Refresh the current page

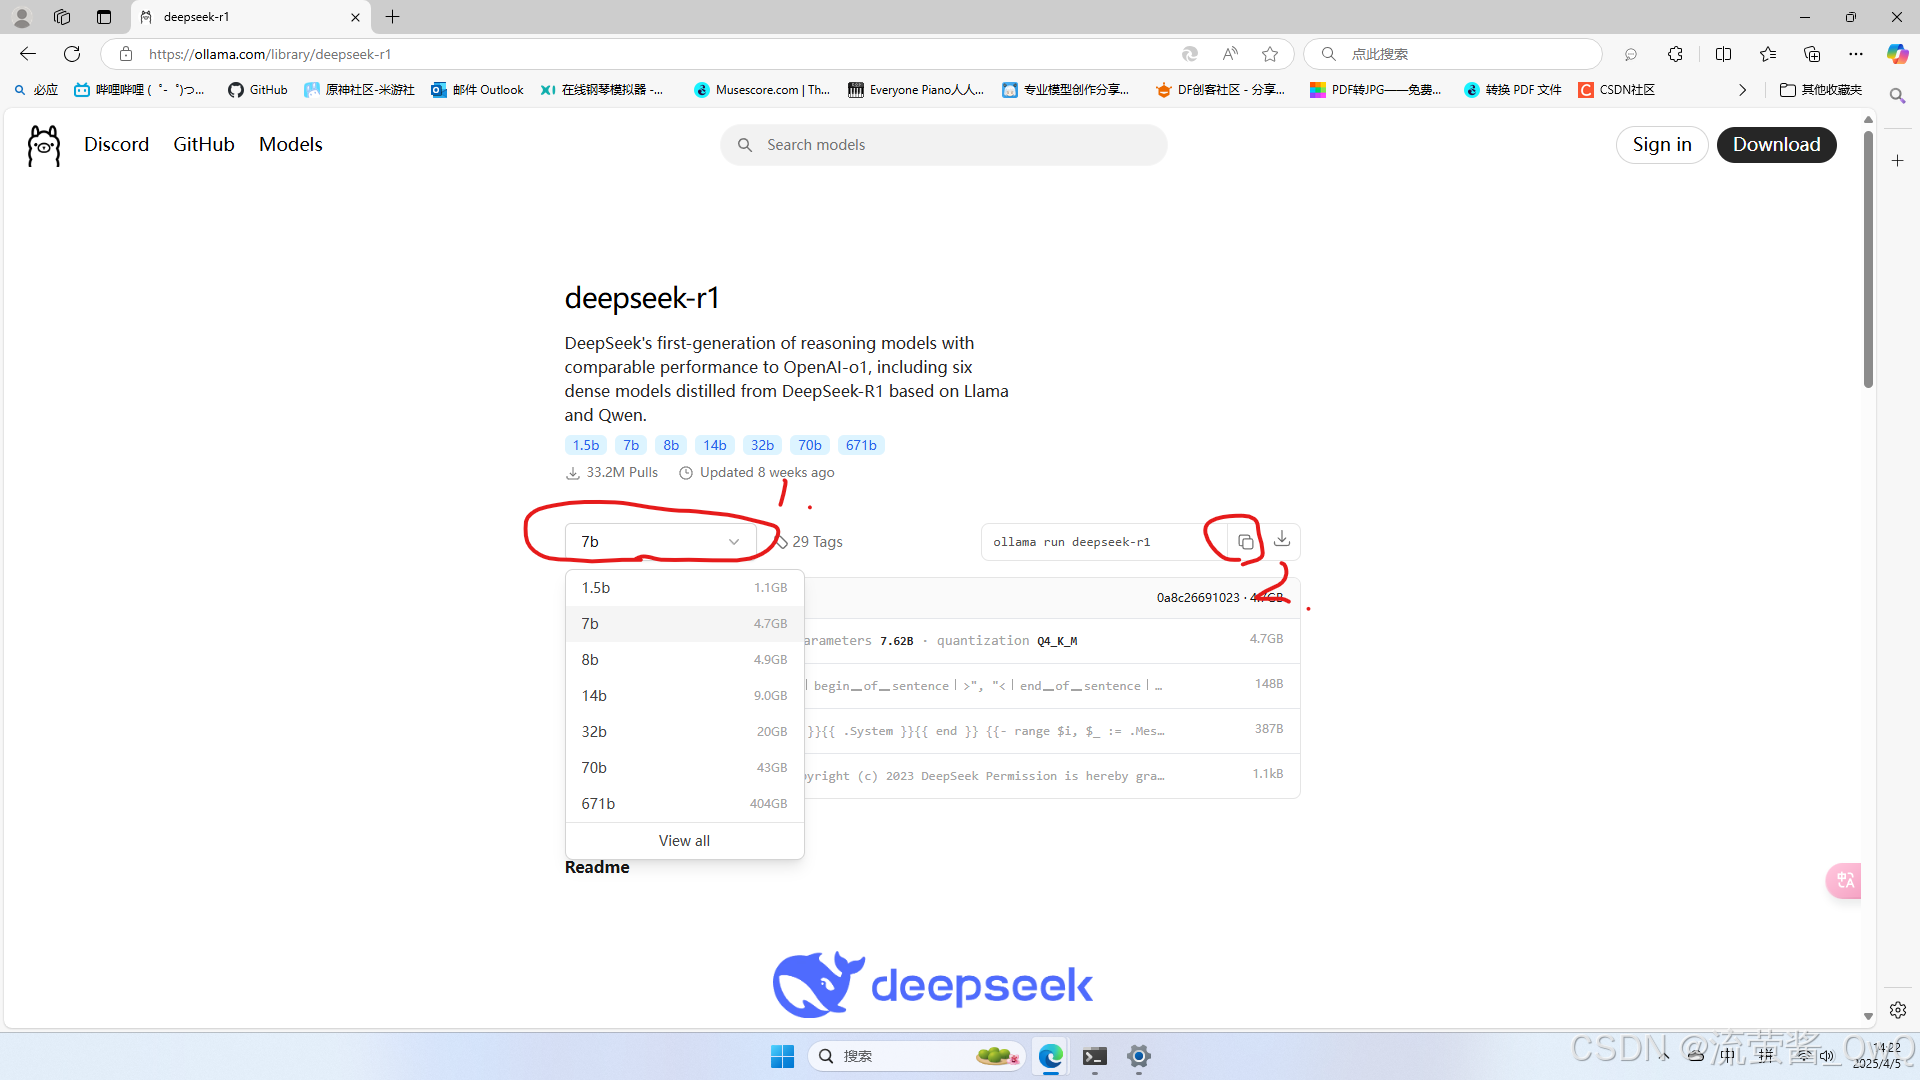click(72, 54)
